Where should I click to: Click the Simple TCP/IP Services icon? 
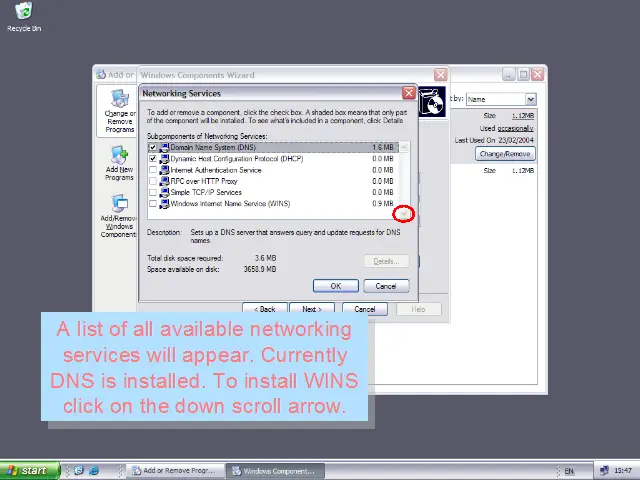point(164,192)
